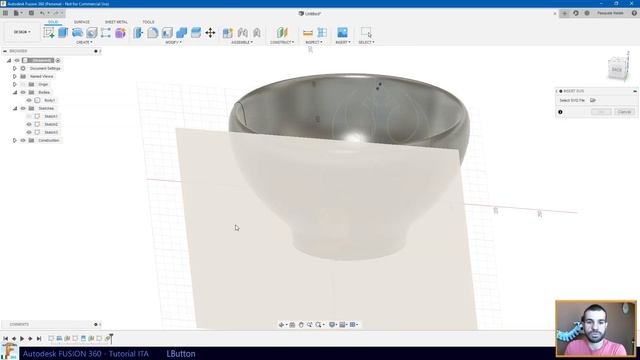This screenshot has width=640, height=360.
Task: Click the Undo arrow
Action: [x=42, y=13]
